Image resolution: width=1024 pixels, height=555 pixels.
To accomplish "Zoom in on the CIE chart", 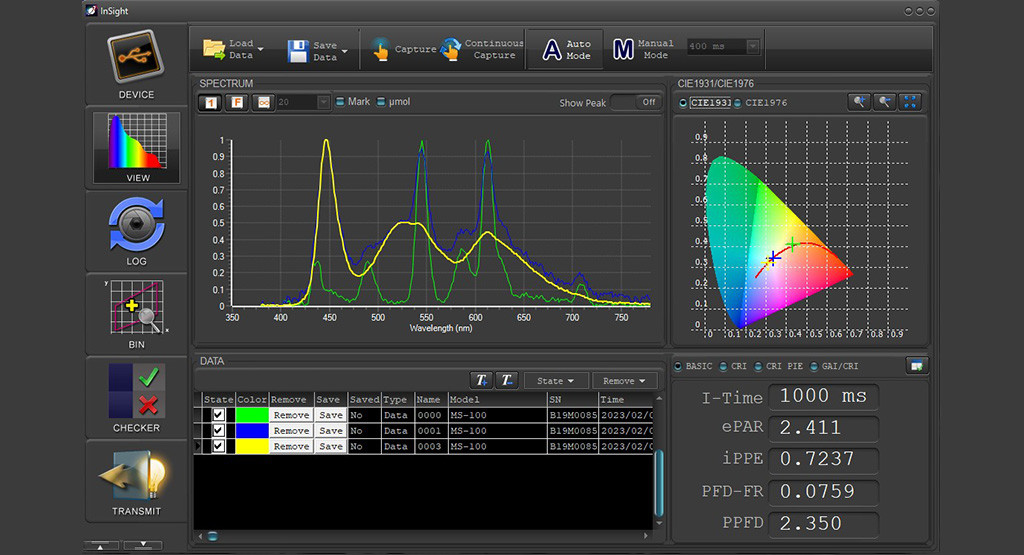I will 859,102.
